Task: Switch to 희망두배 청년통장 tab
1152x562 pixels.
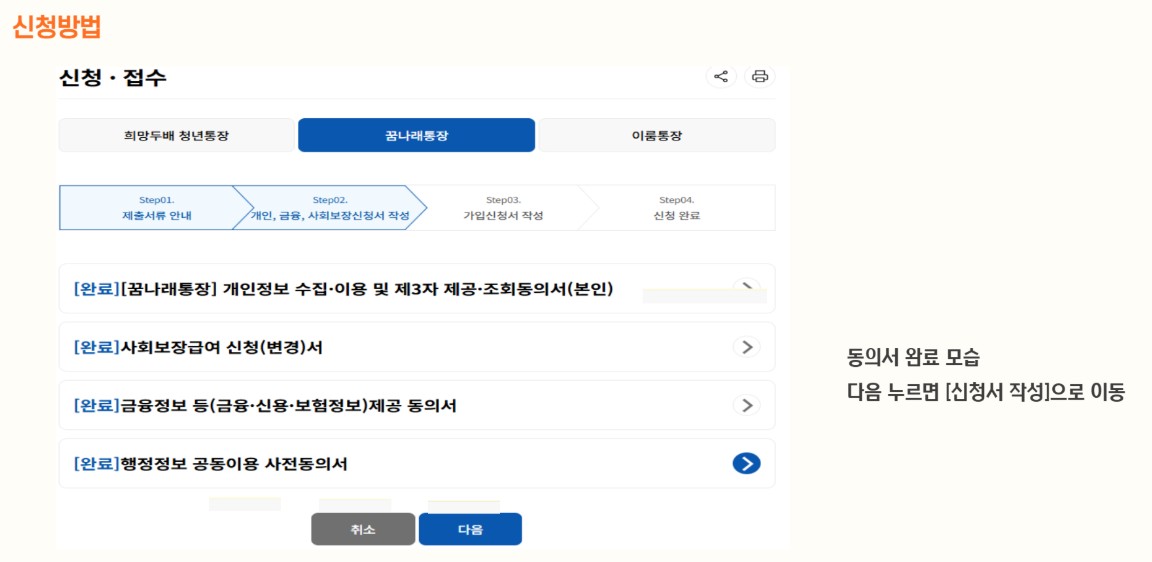Action: (x=176, y=135)
